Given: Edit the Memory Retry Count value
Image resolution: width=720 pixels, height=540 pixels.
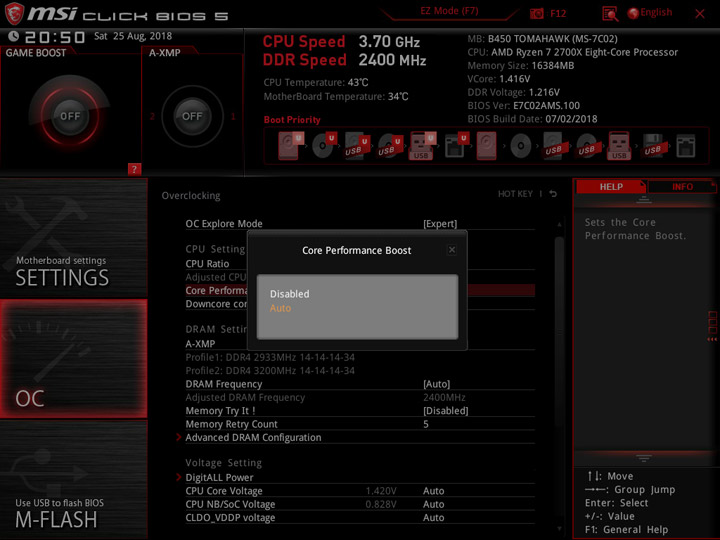Looking at the screenshot, I should click(x=426, y=424).
